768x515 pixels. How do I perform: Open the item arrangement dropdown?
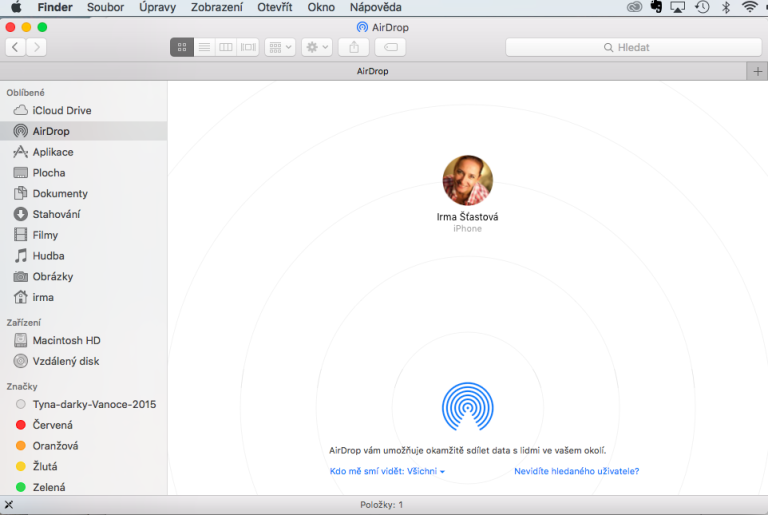click(279, 47)
